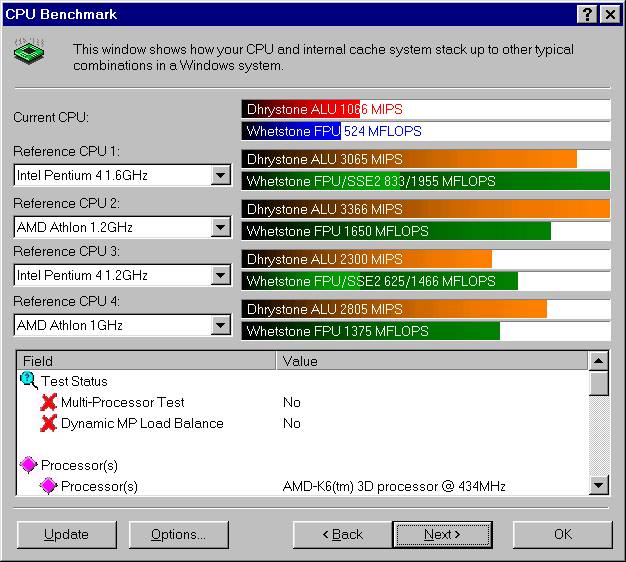The image size is (626, 562).
Task: Click pink diamond icon of Processor(s) group
Action: point(29,465)
